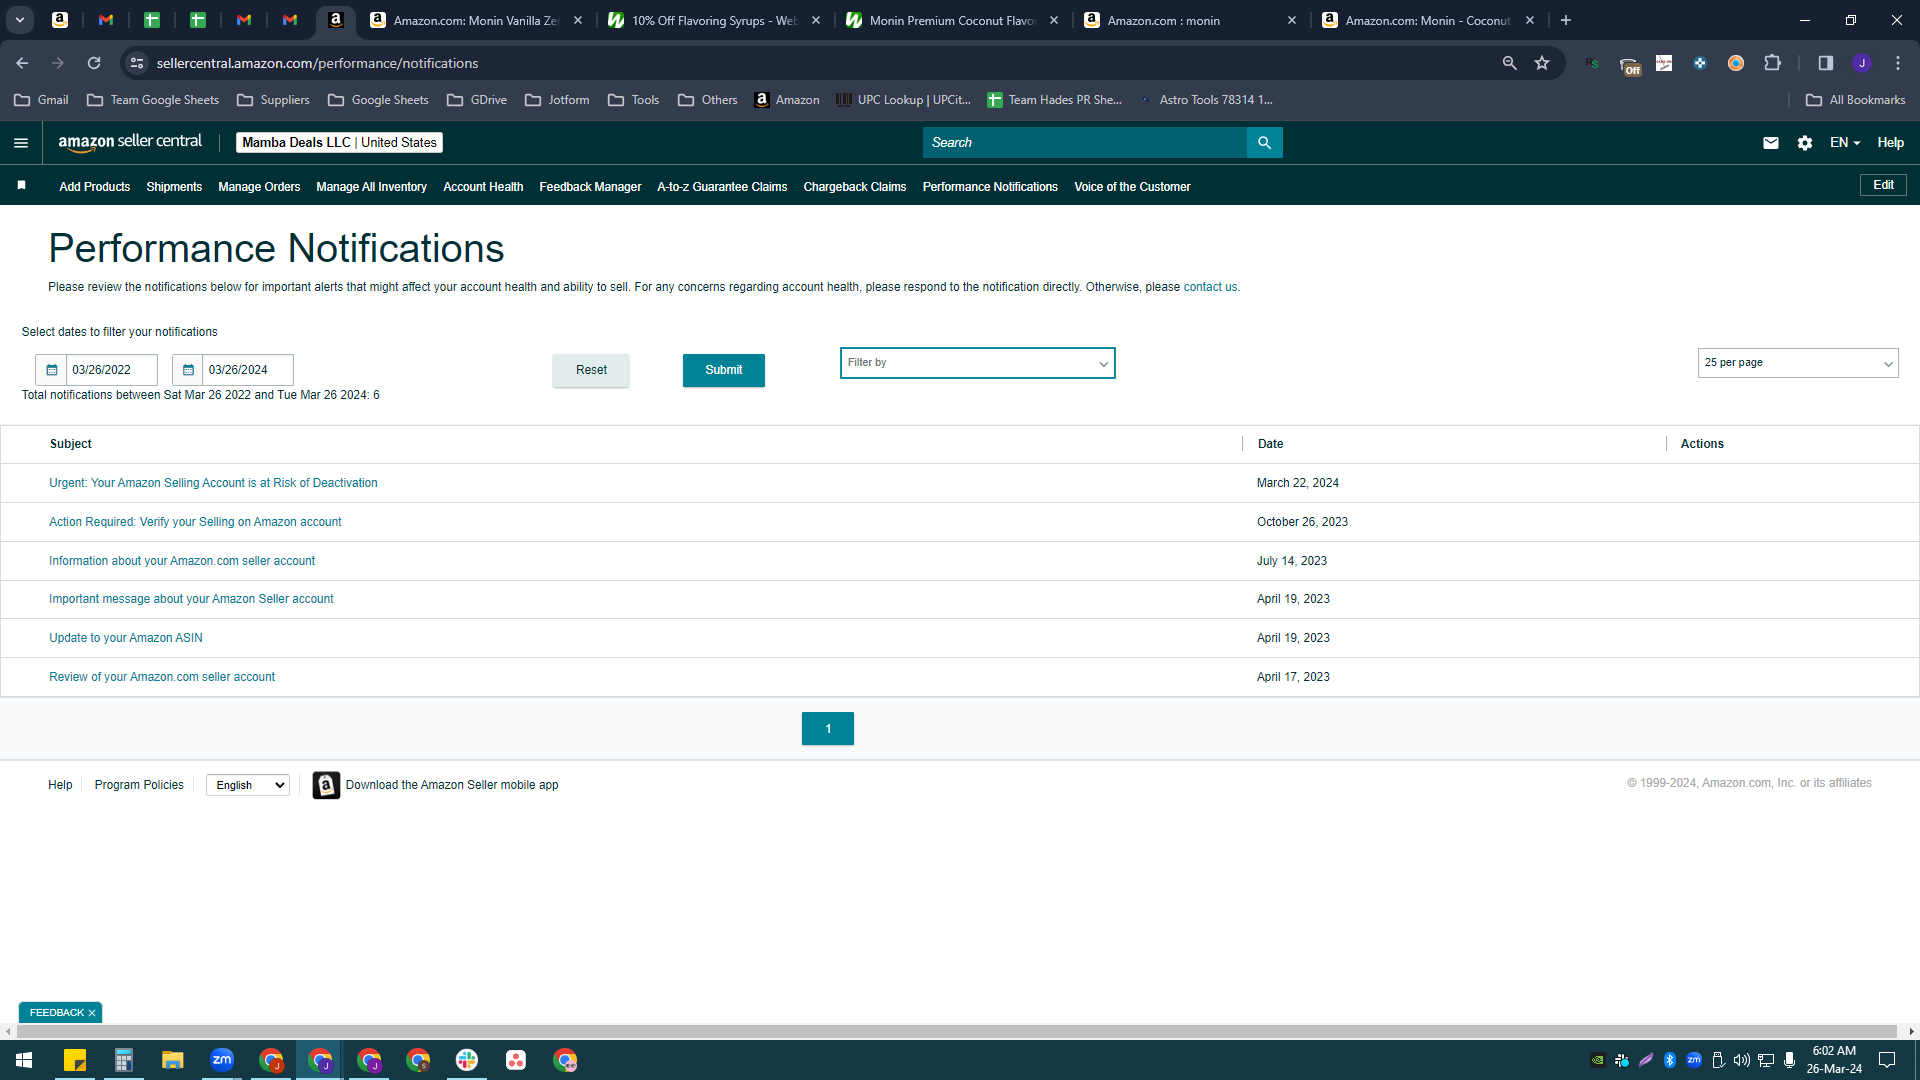Open Add Products menu item
This screenshot has width=1920, height=1080.
pos(94,187)
